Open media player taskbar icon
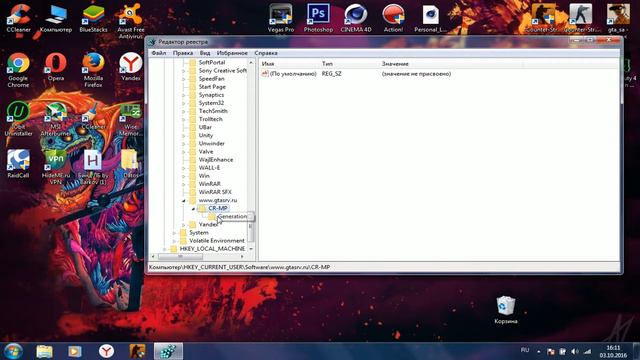Viewport: 640px width, 360px height. coord(75,351)
